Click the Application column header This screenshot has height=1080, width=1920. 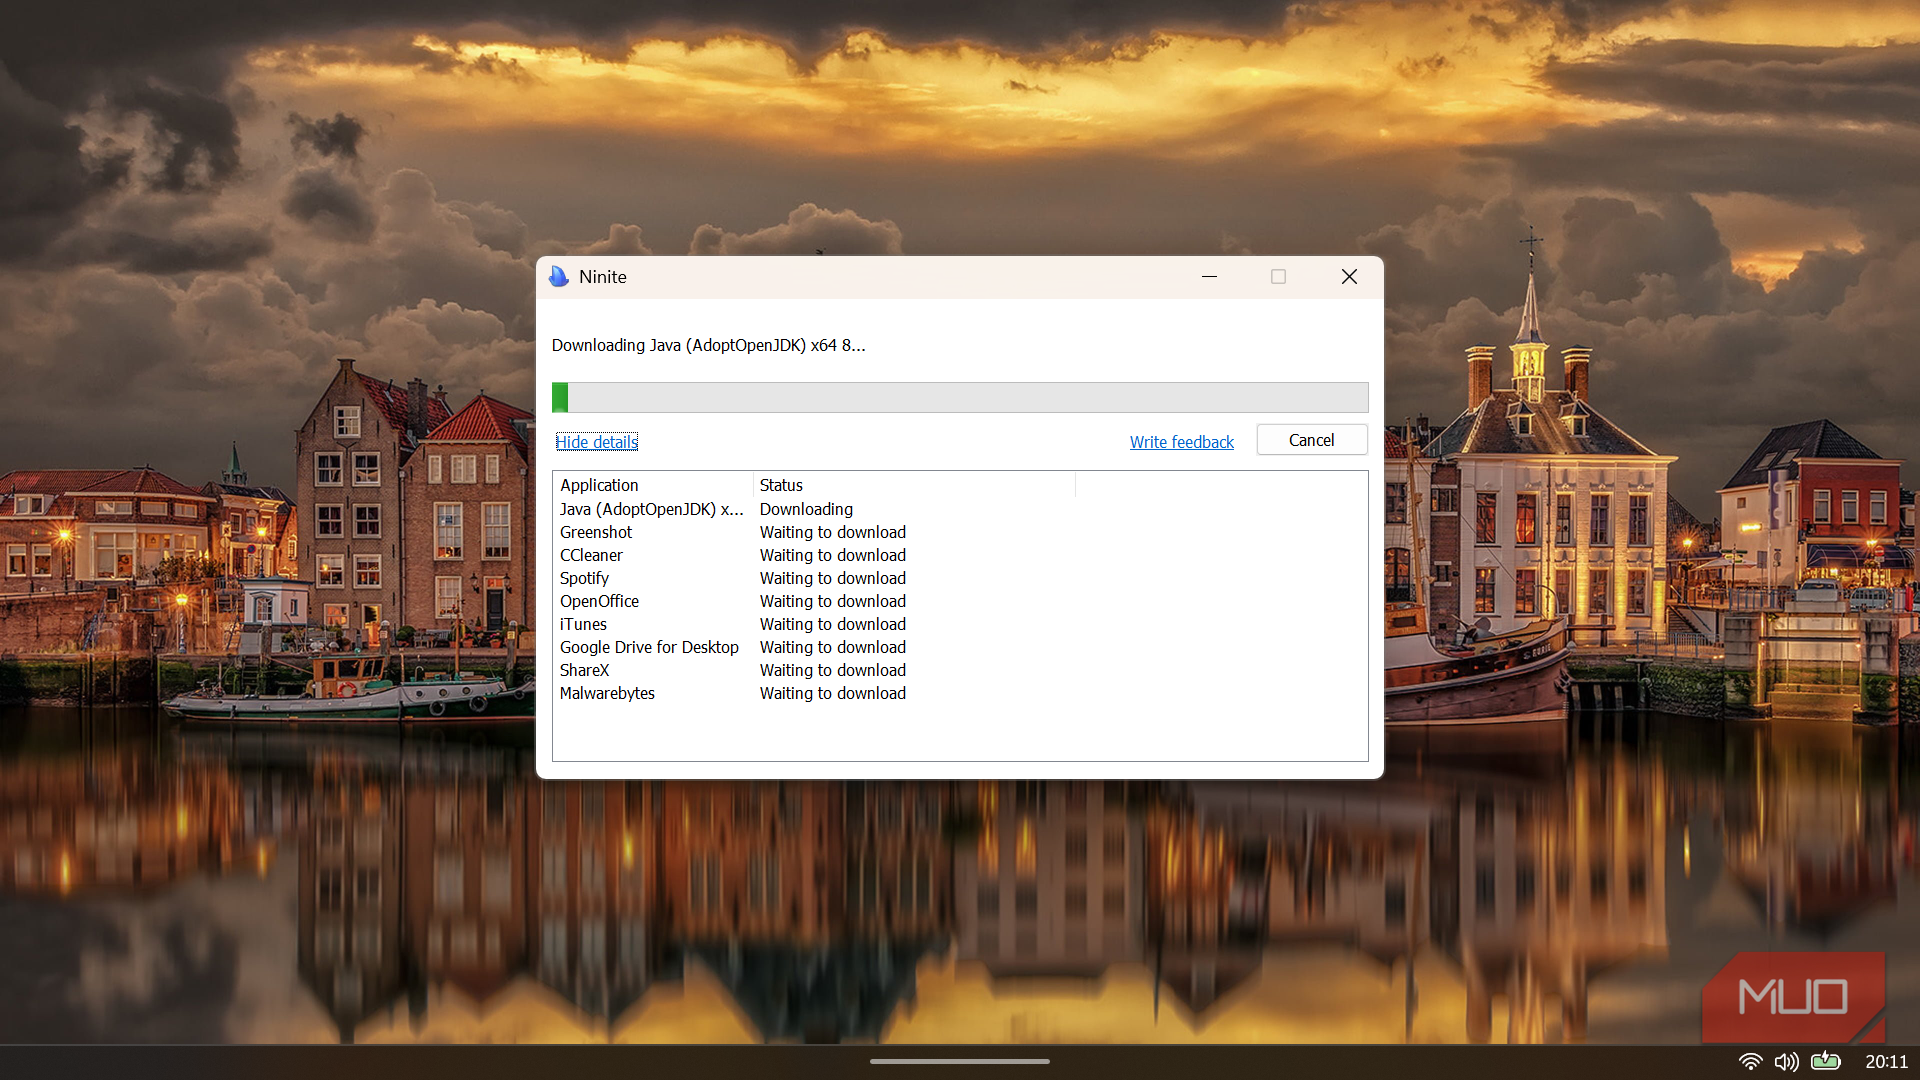pos(653,485)
